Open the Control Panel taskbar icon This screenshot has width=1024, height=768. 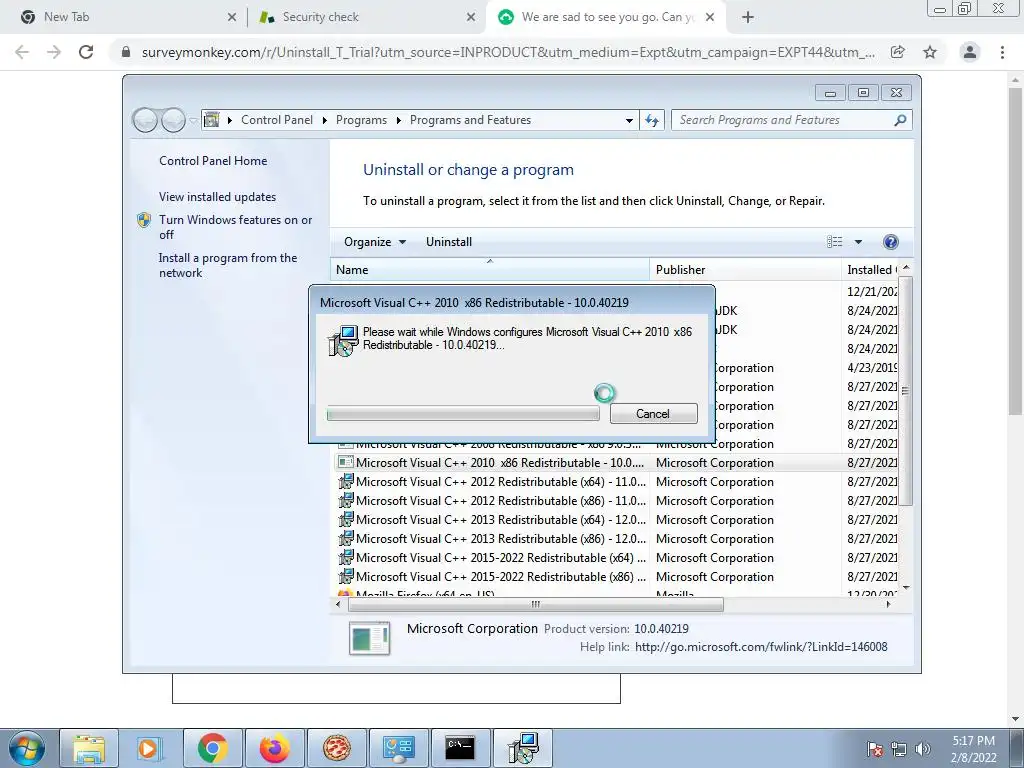(x=398, y=748)
